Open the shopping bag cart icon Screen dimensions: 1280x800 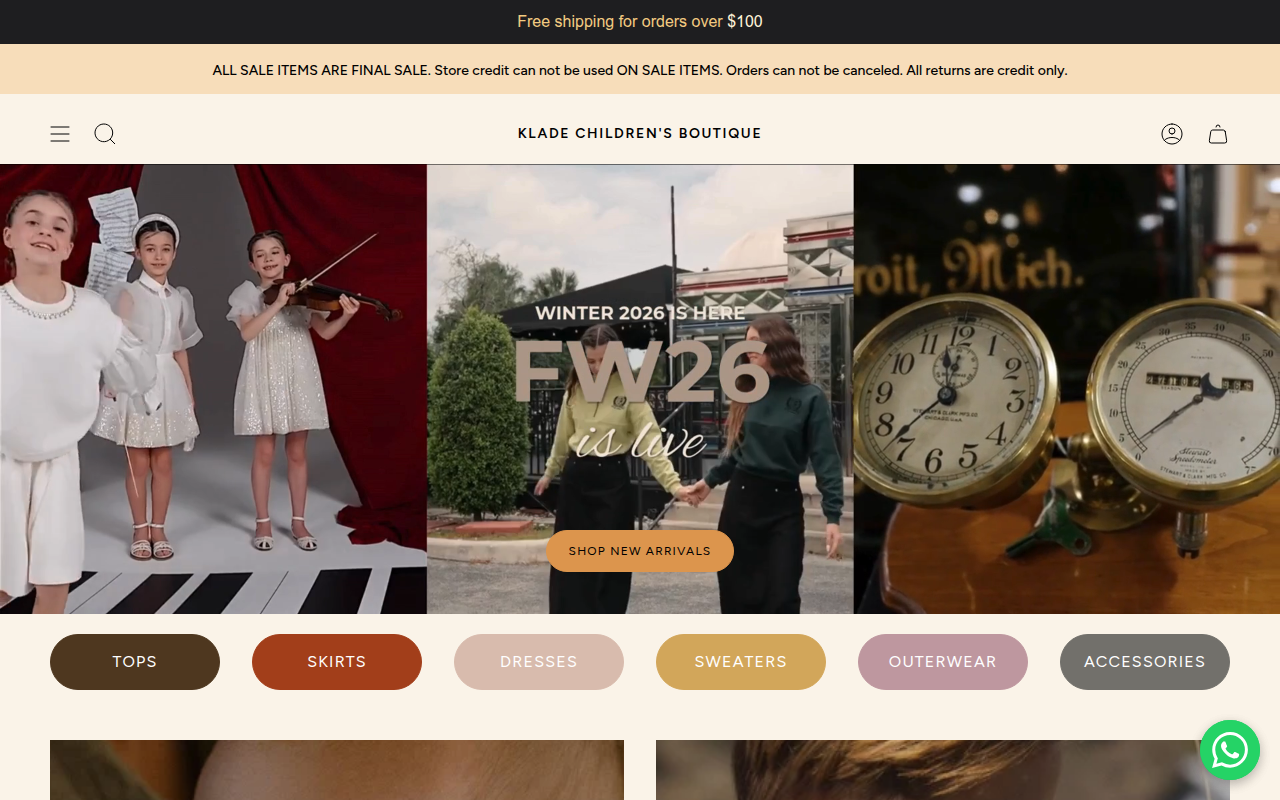coord(1218,134)
